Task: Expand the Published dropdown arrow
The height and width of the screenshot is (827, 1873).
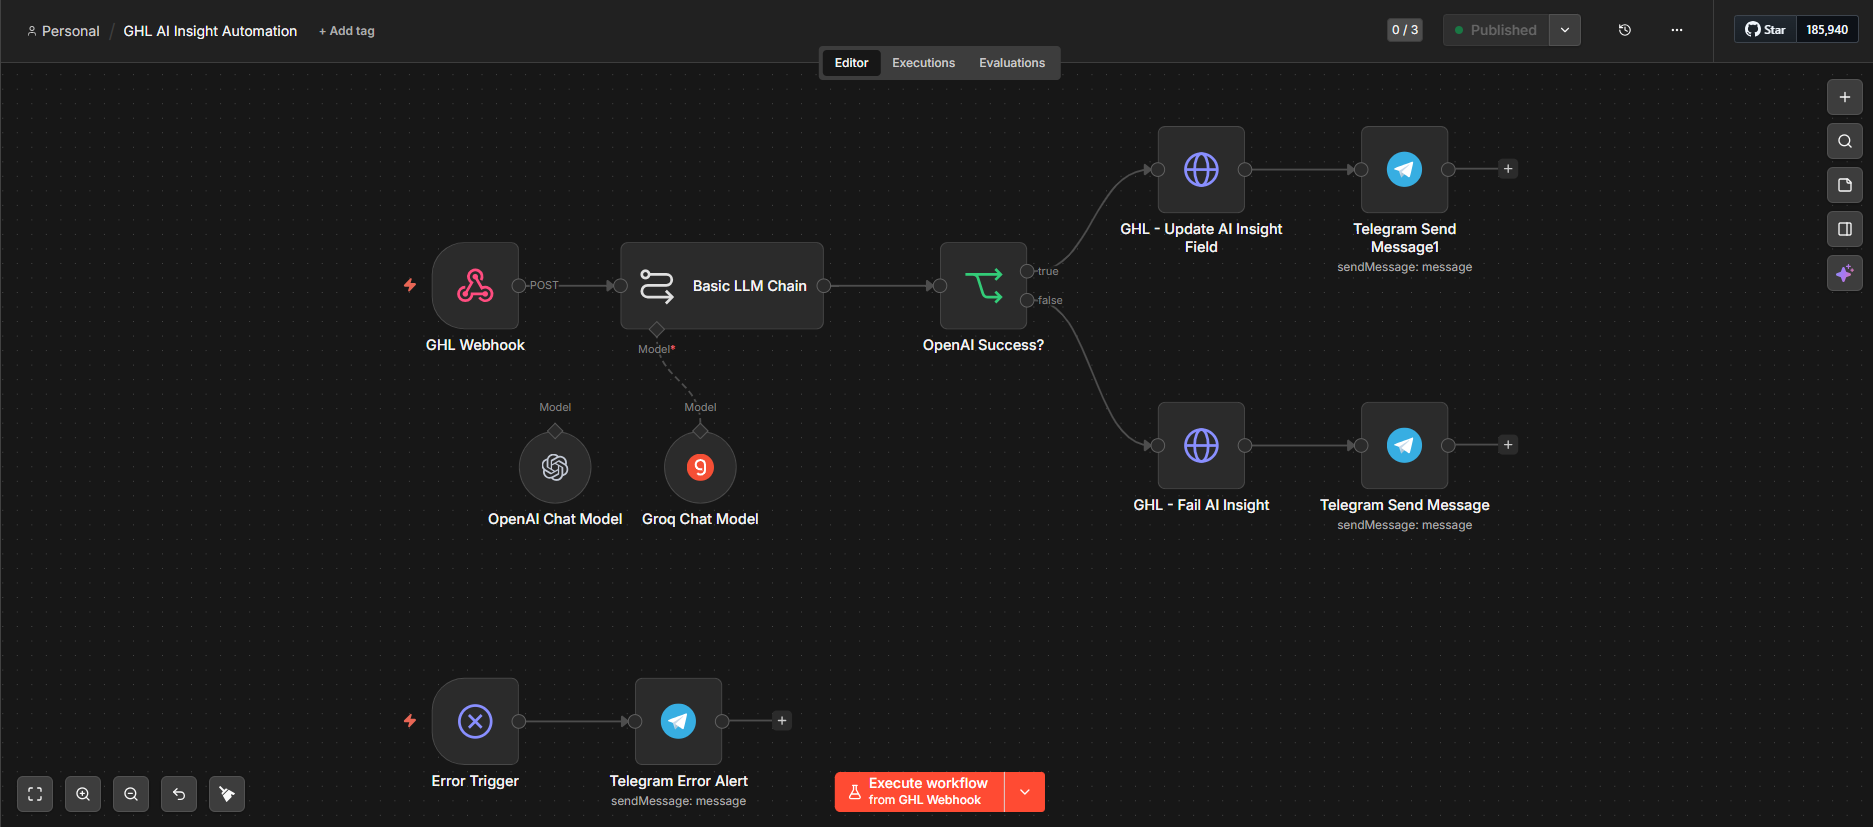Action: [1565, 30]
